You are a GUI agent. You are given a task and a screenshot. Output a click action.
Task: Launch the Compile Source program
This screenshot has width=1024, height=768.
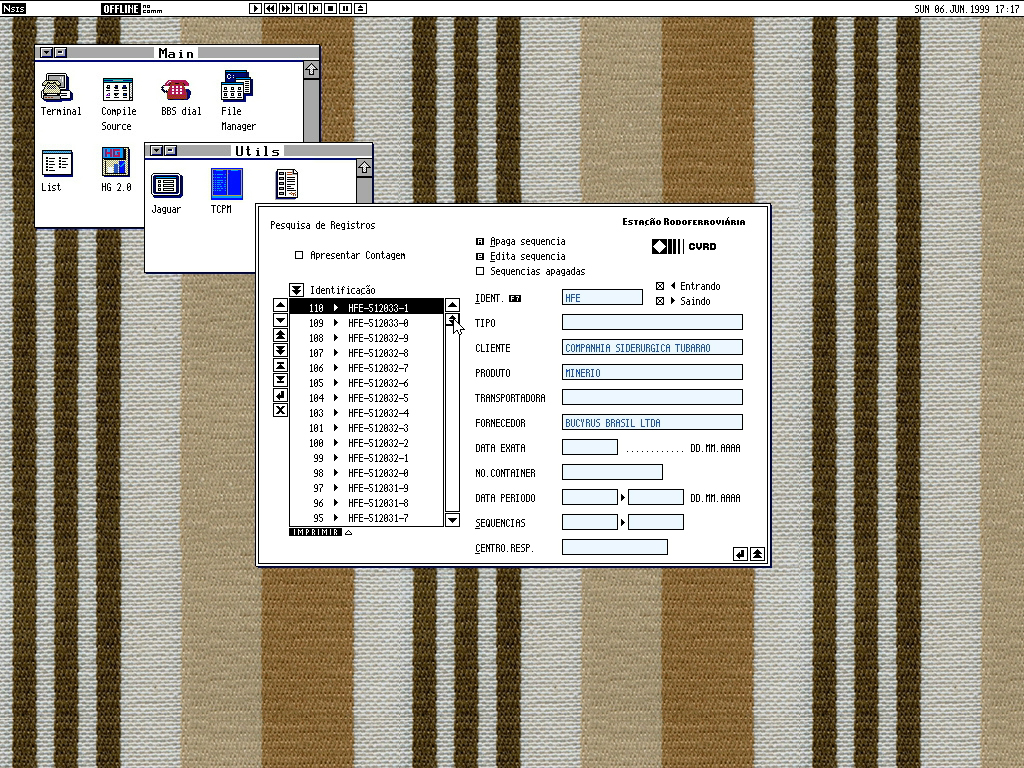(x=118, y=89)
